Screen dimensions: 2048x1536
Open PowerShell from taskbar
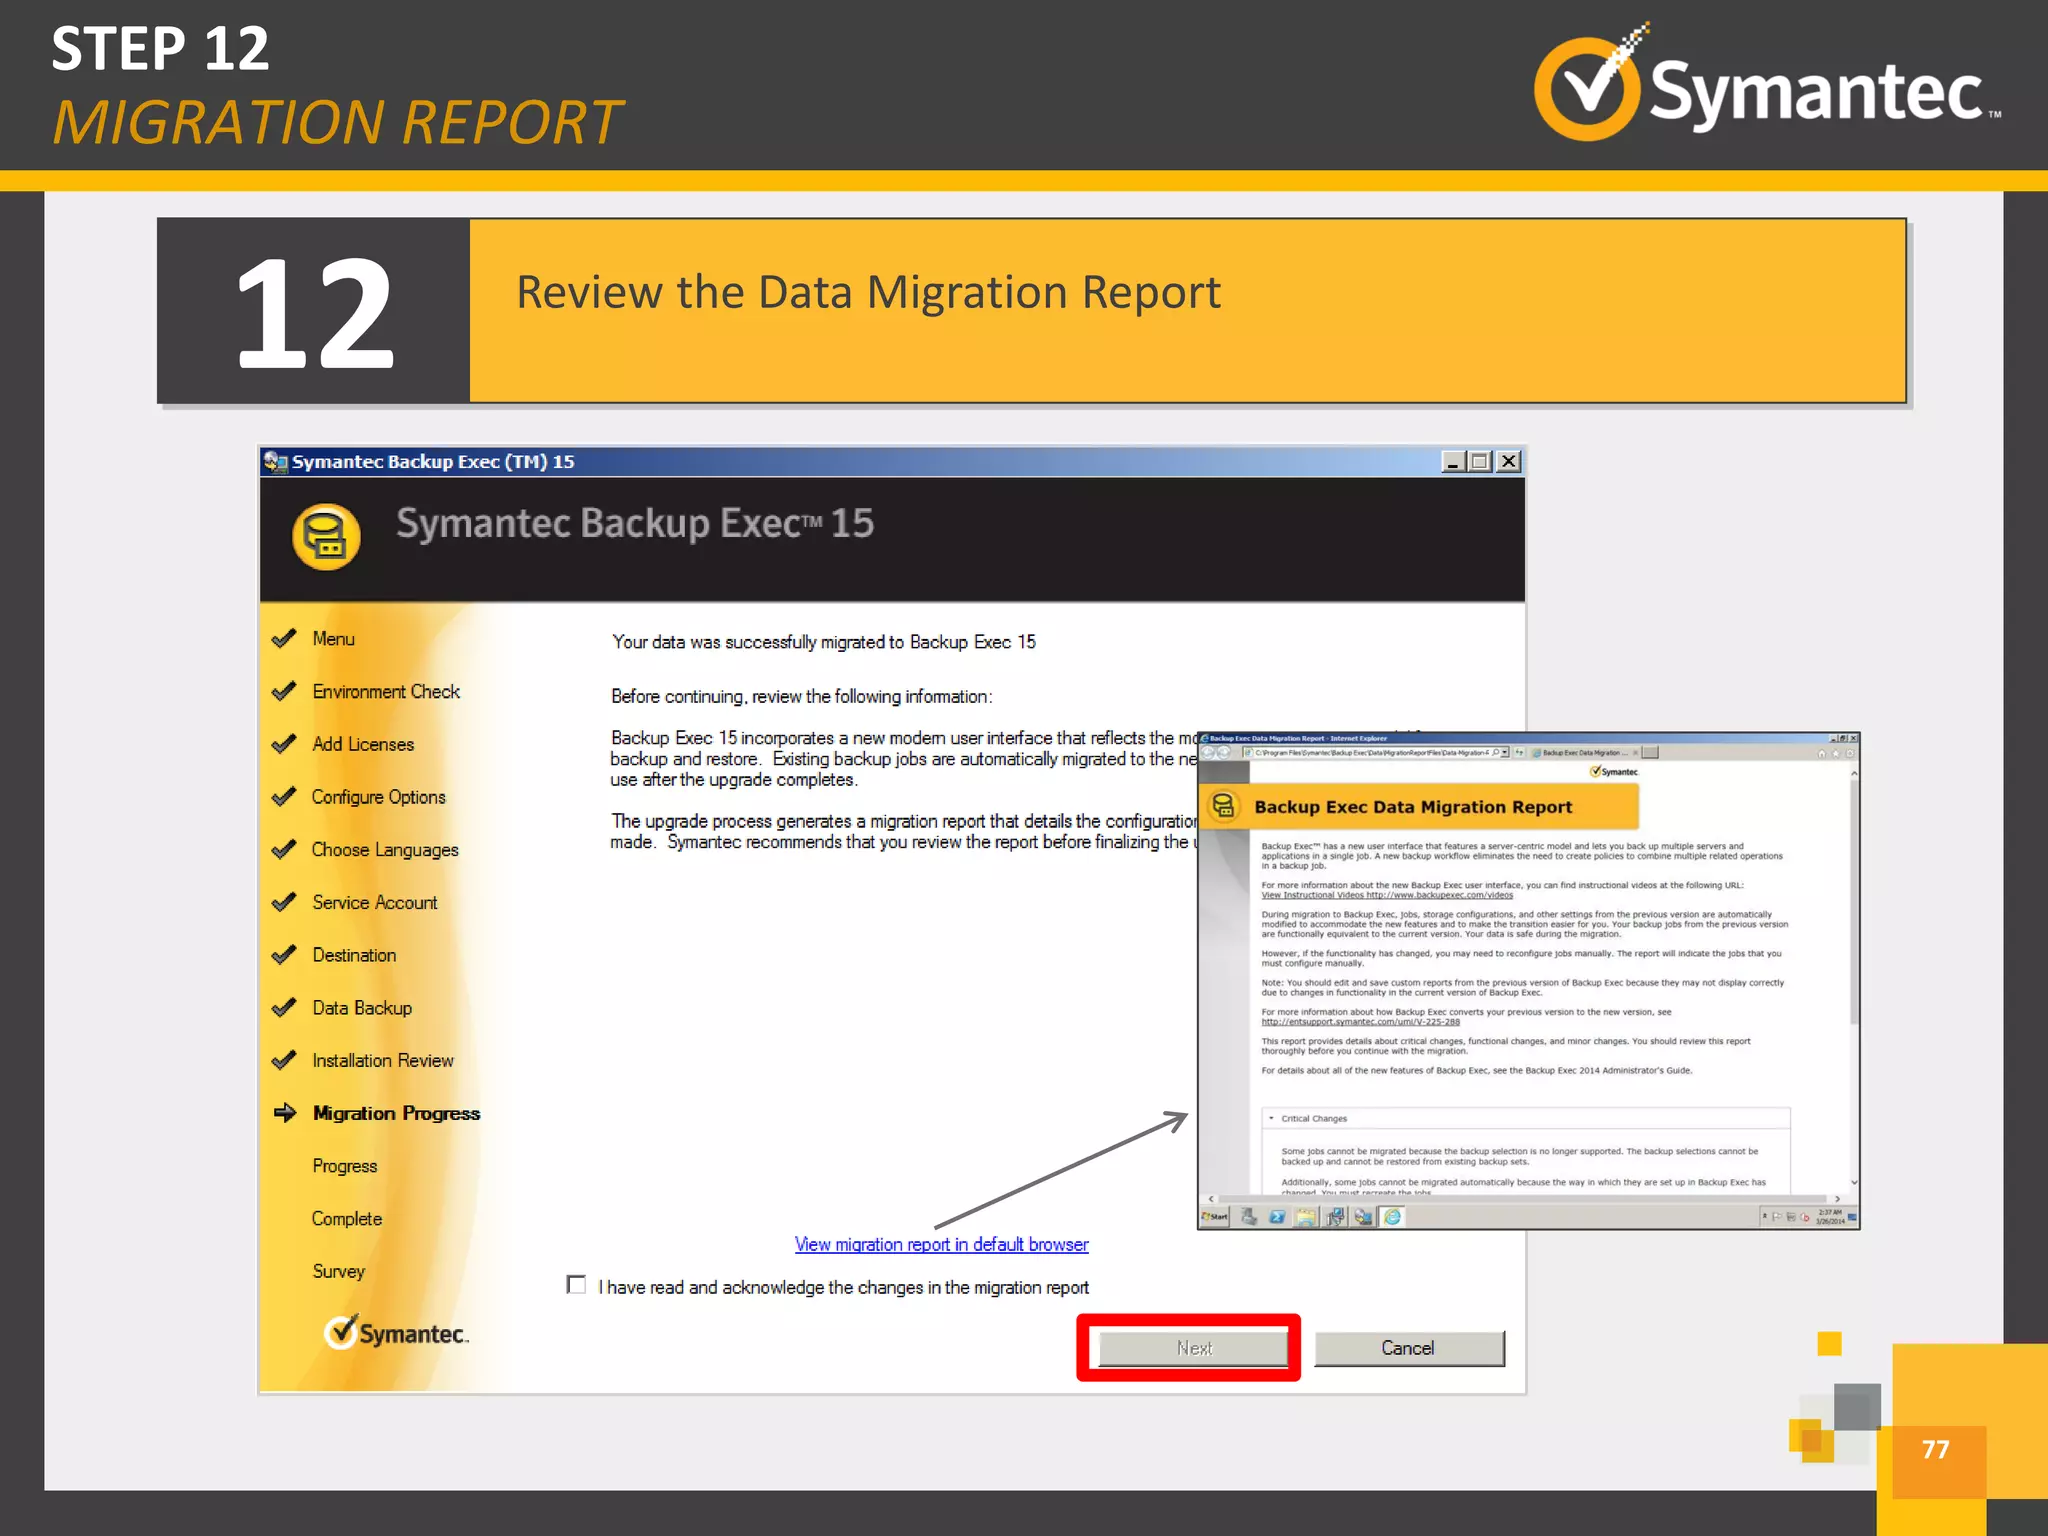[1277, 1217]
